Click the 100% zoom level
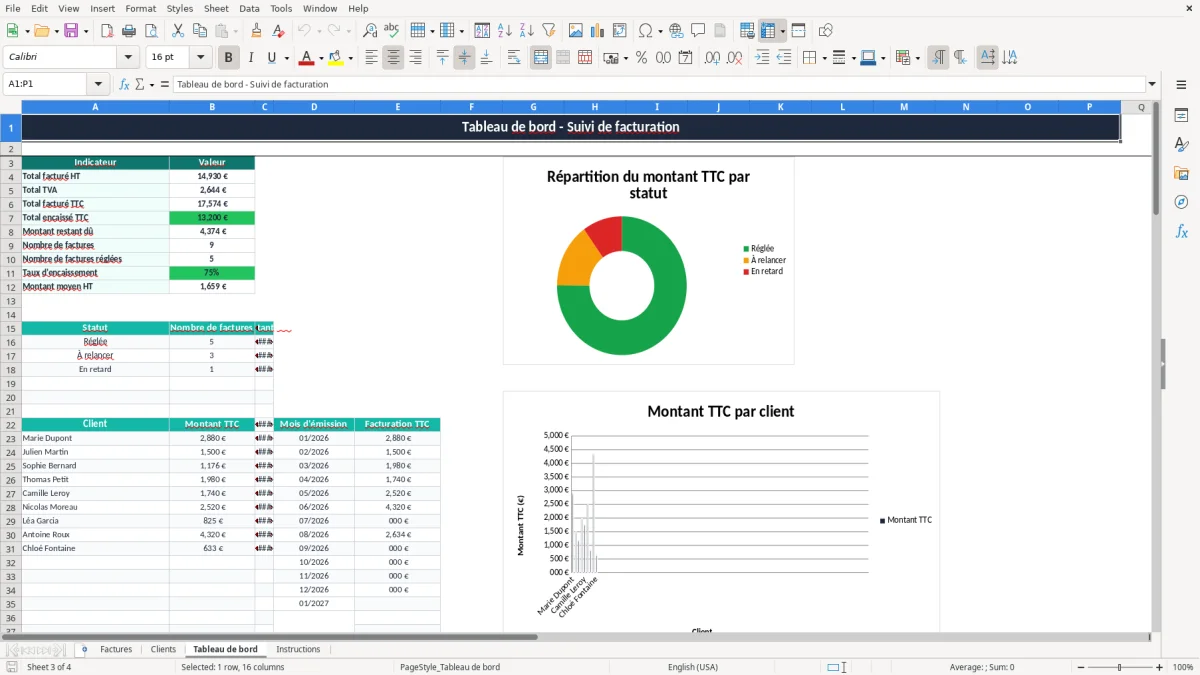Viewport: 1200px width, 675px height. coord(1183,667)
